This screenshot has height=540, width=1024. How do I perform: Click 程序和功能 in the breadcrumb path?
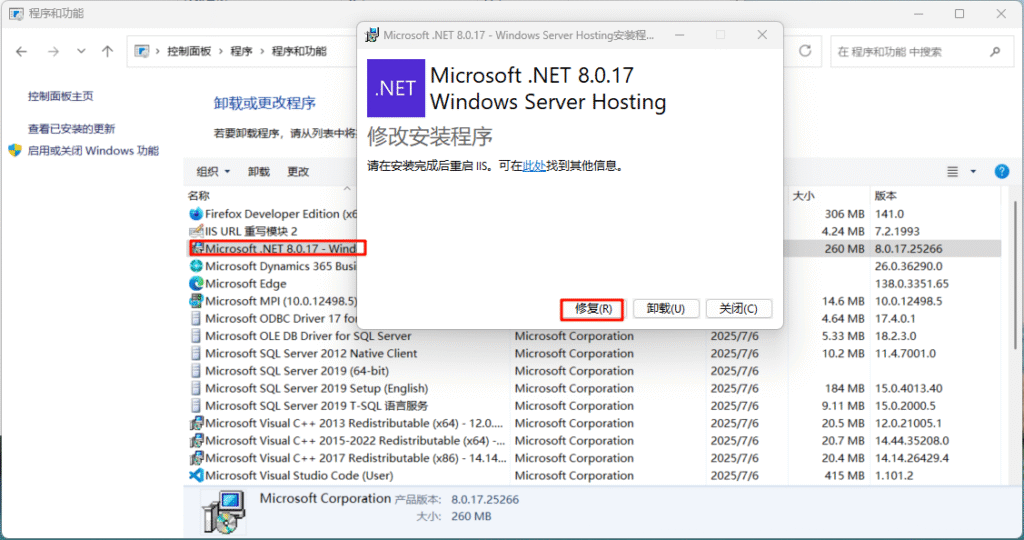[x=299, y=51]
